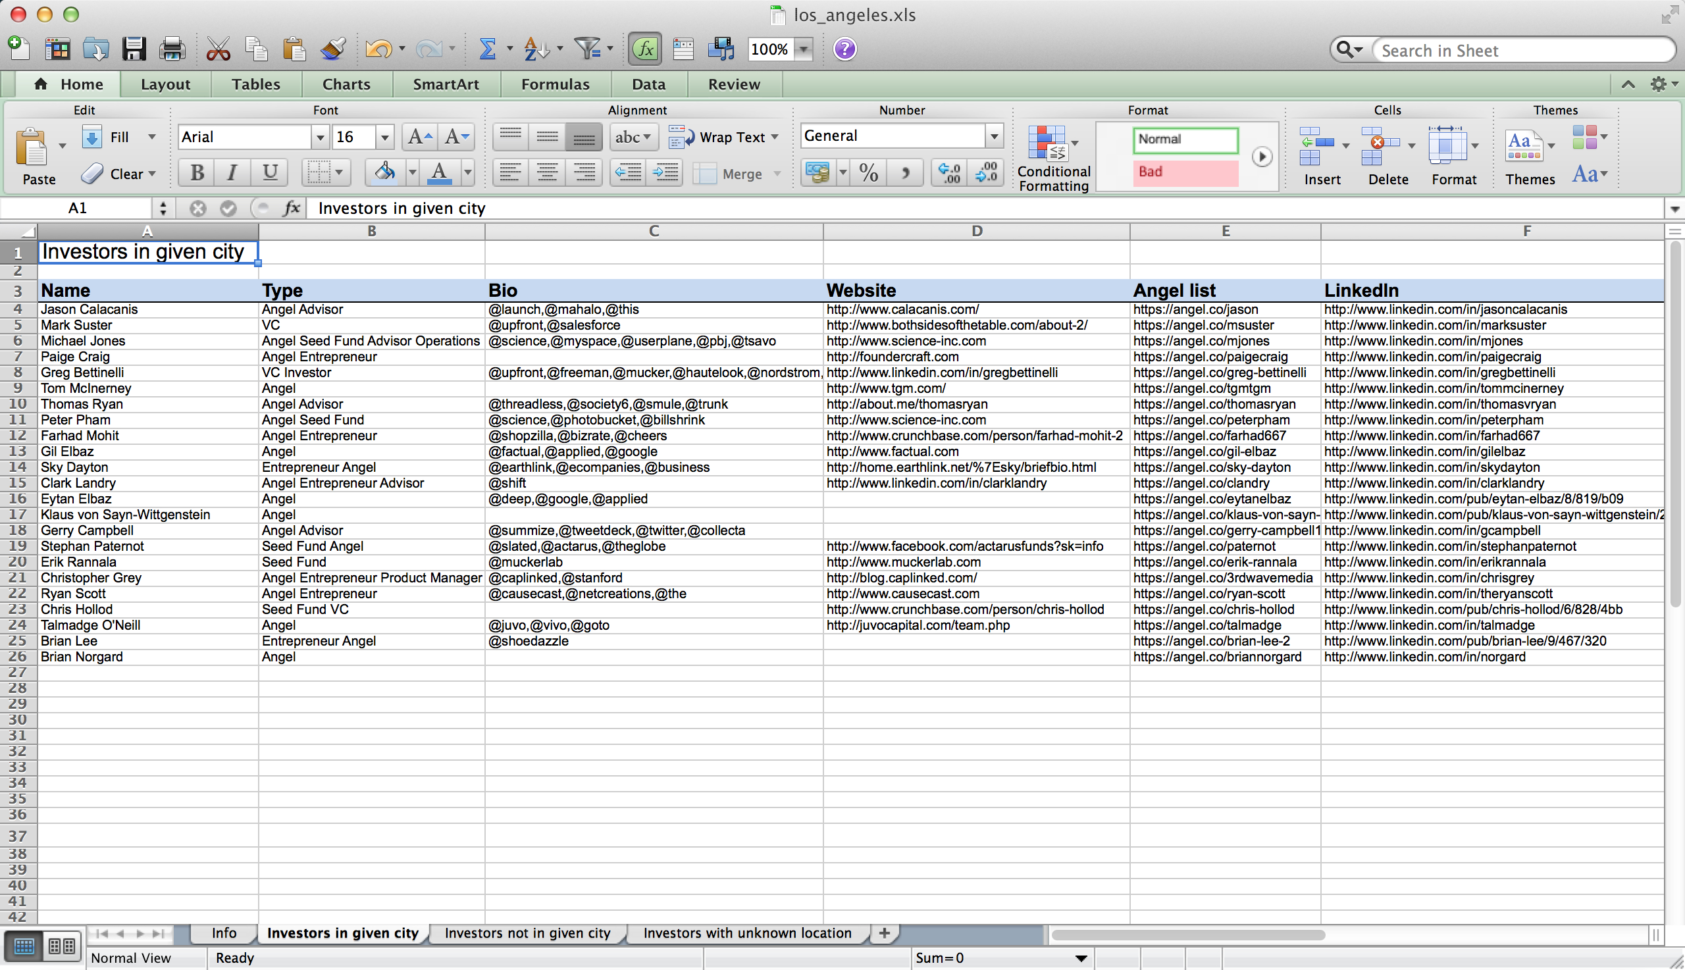Viewport: 1685px width, 970px height.
Task: Click the clipboard Paste icon in the top toolbar
Action: click(x=294, y=48)
